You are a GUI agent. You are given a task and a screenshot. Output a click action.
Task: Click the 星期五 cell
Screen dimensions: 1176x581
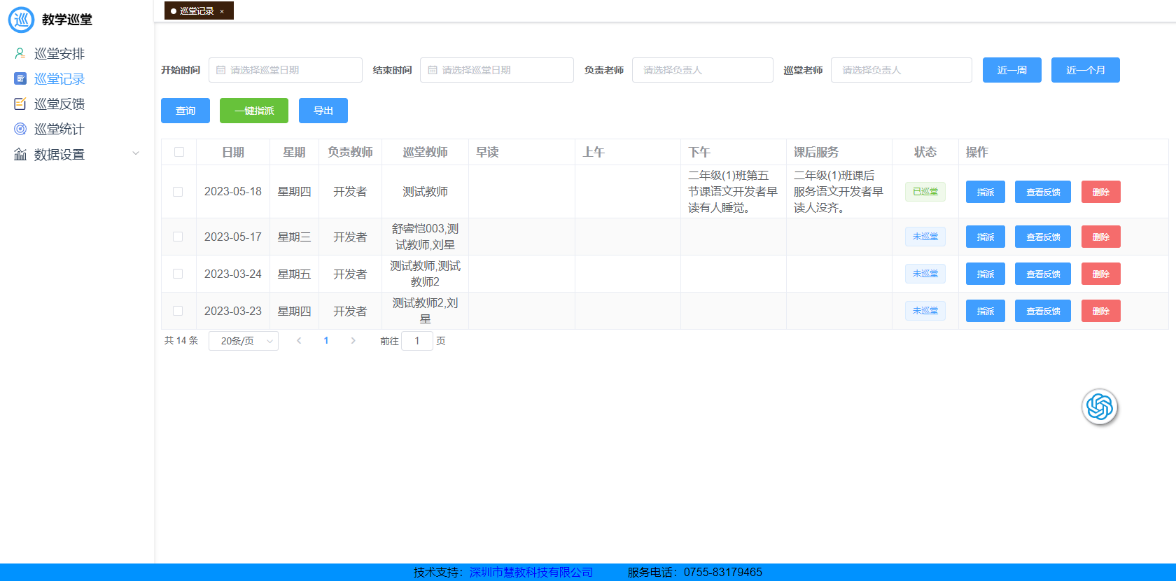294,274
